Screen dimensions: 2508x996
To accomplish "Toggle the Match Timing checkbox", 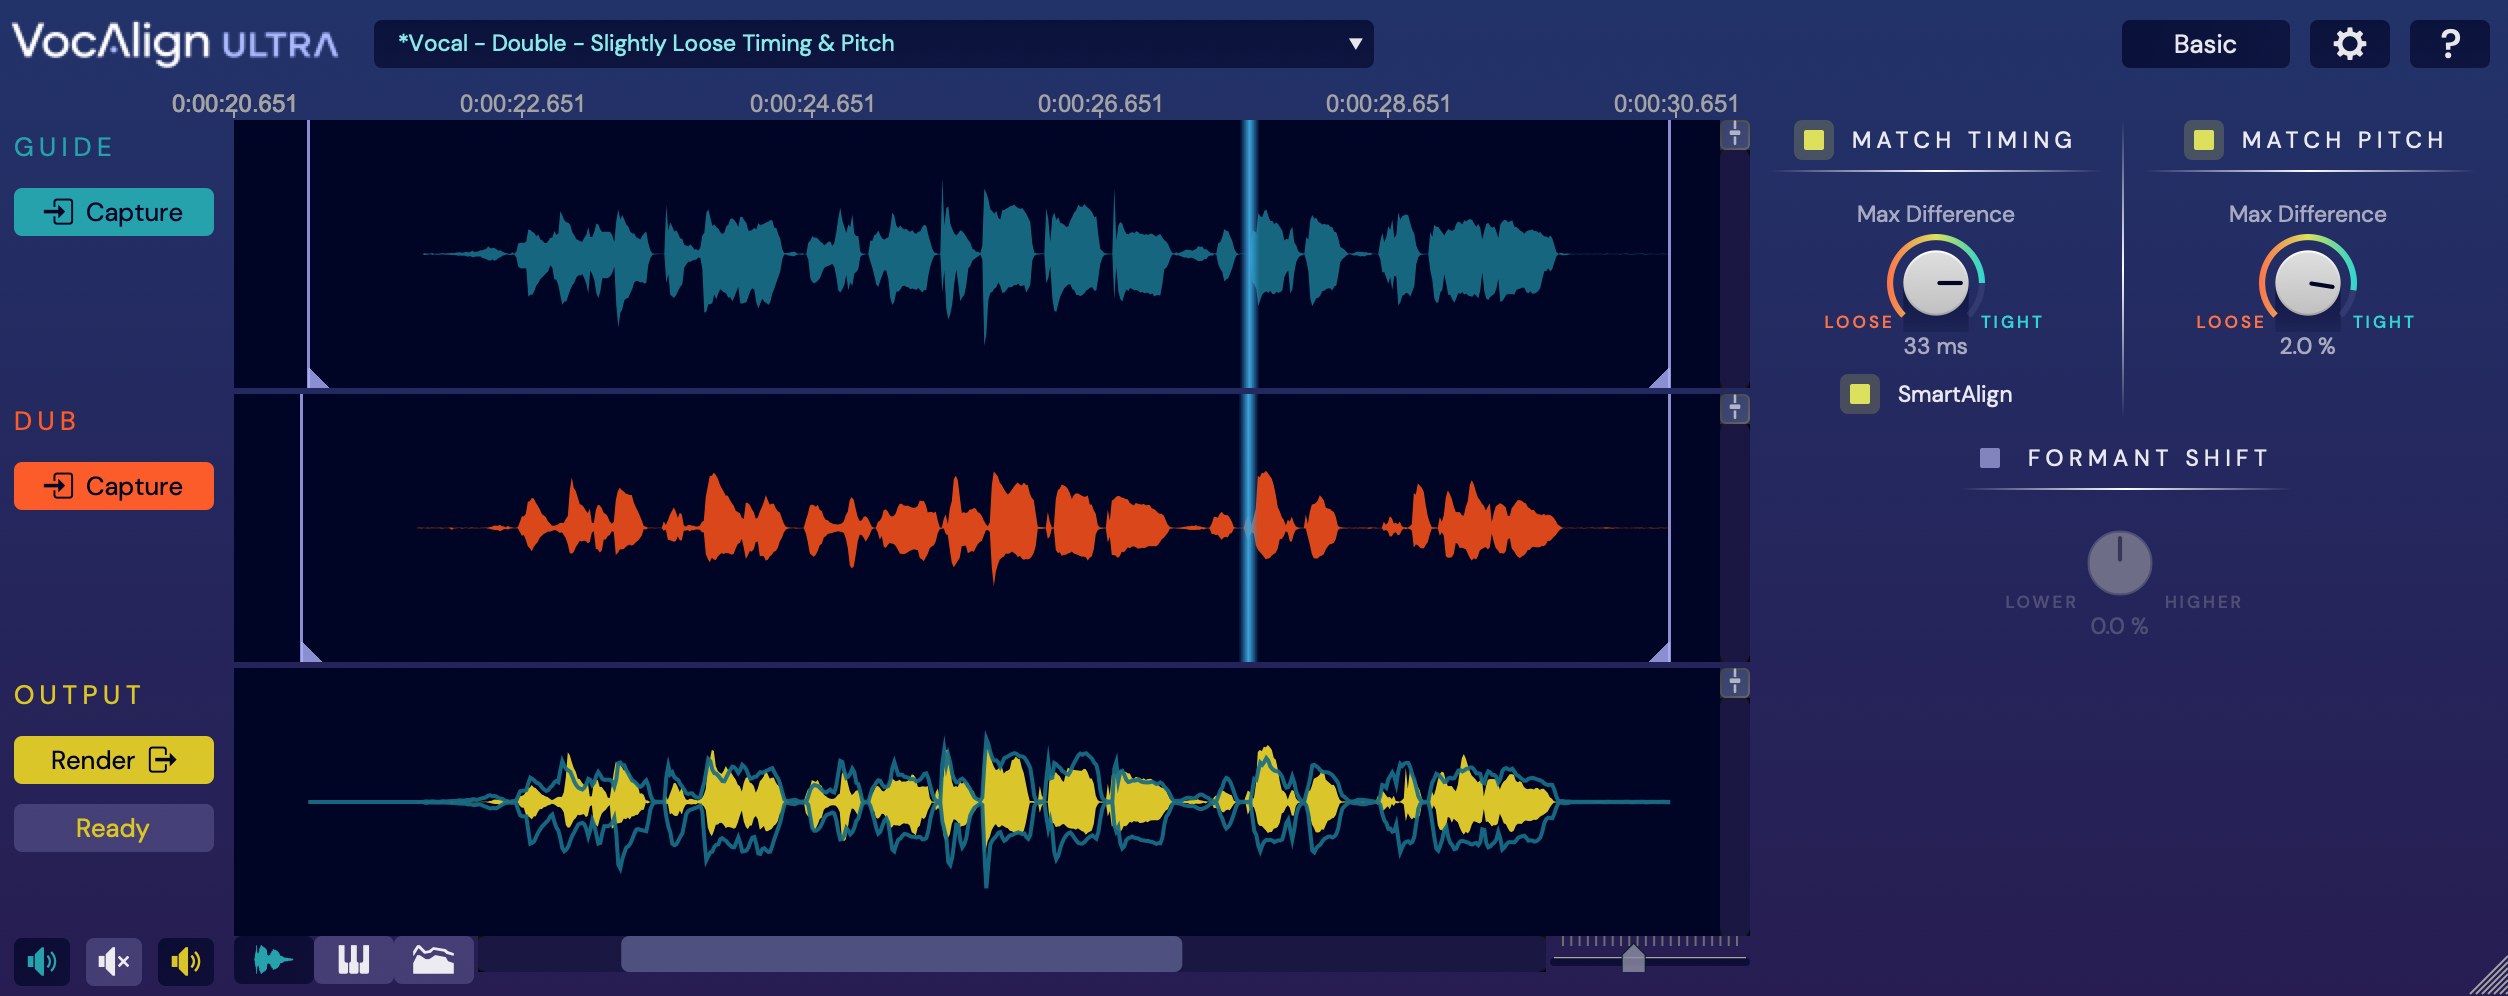I will point(1813,140).
